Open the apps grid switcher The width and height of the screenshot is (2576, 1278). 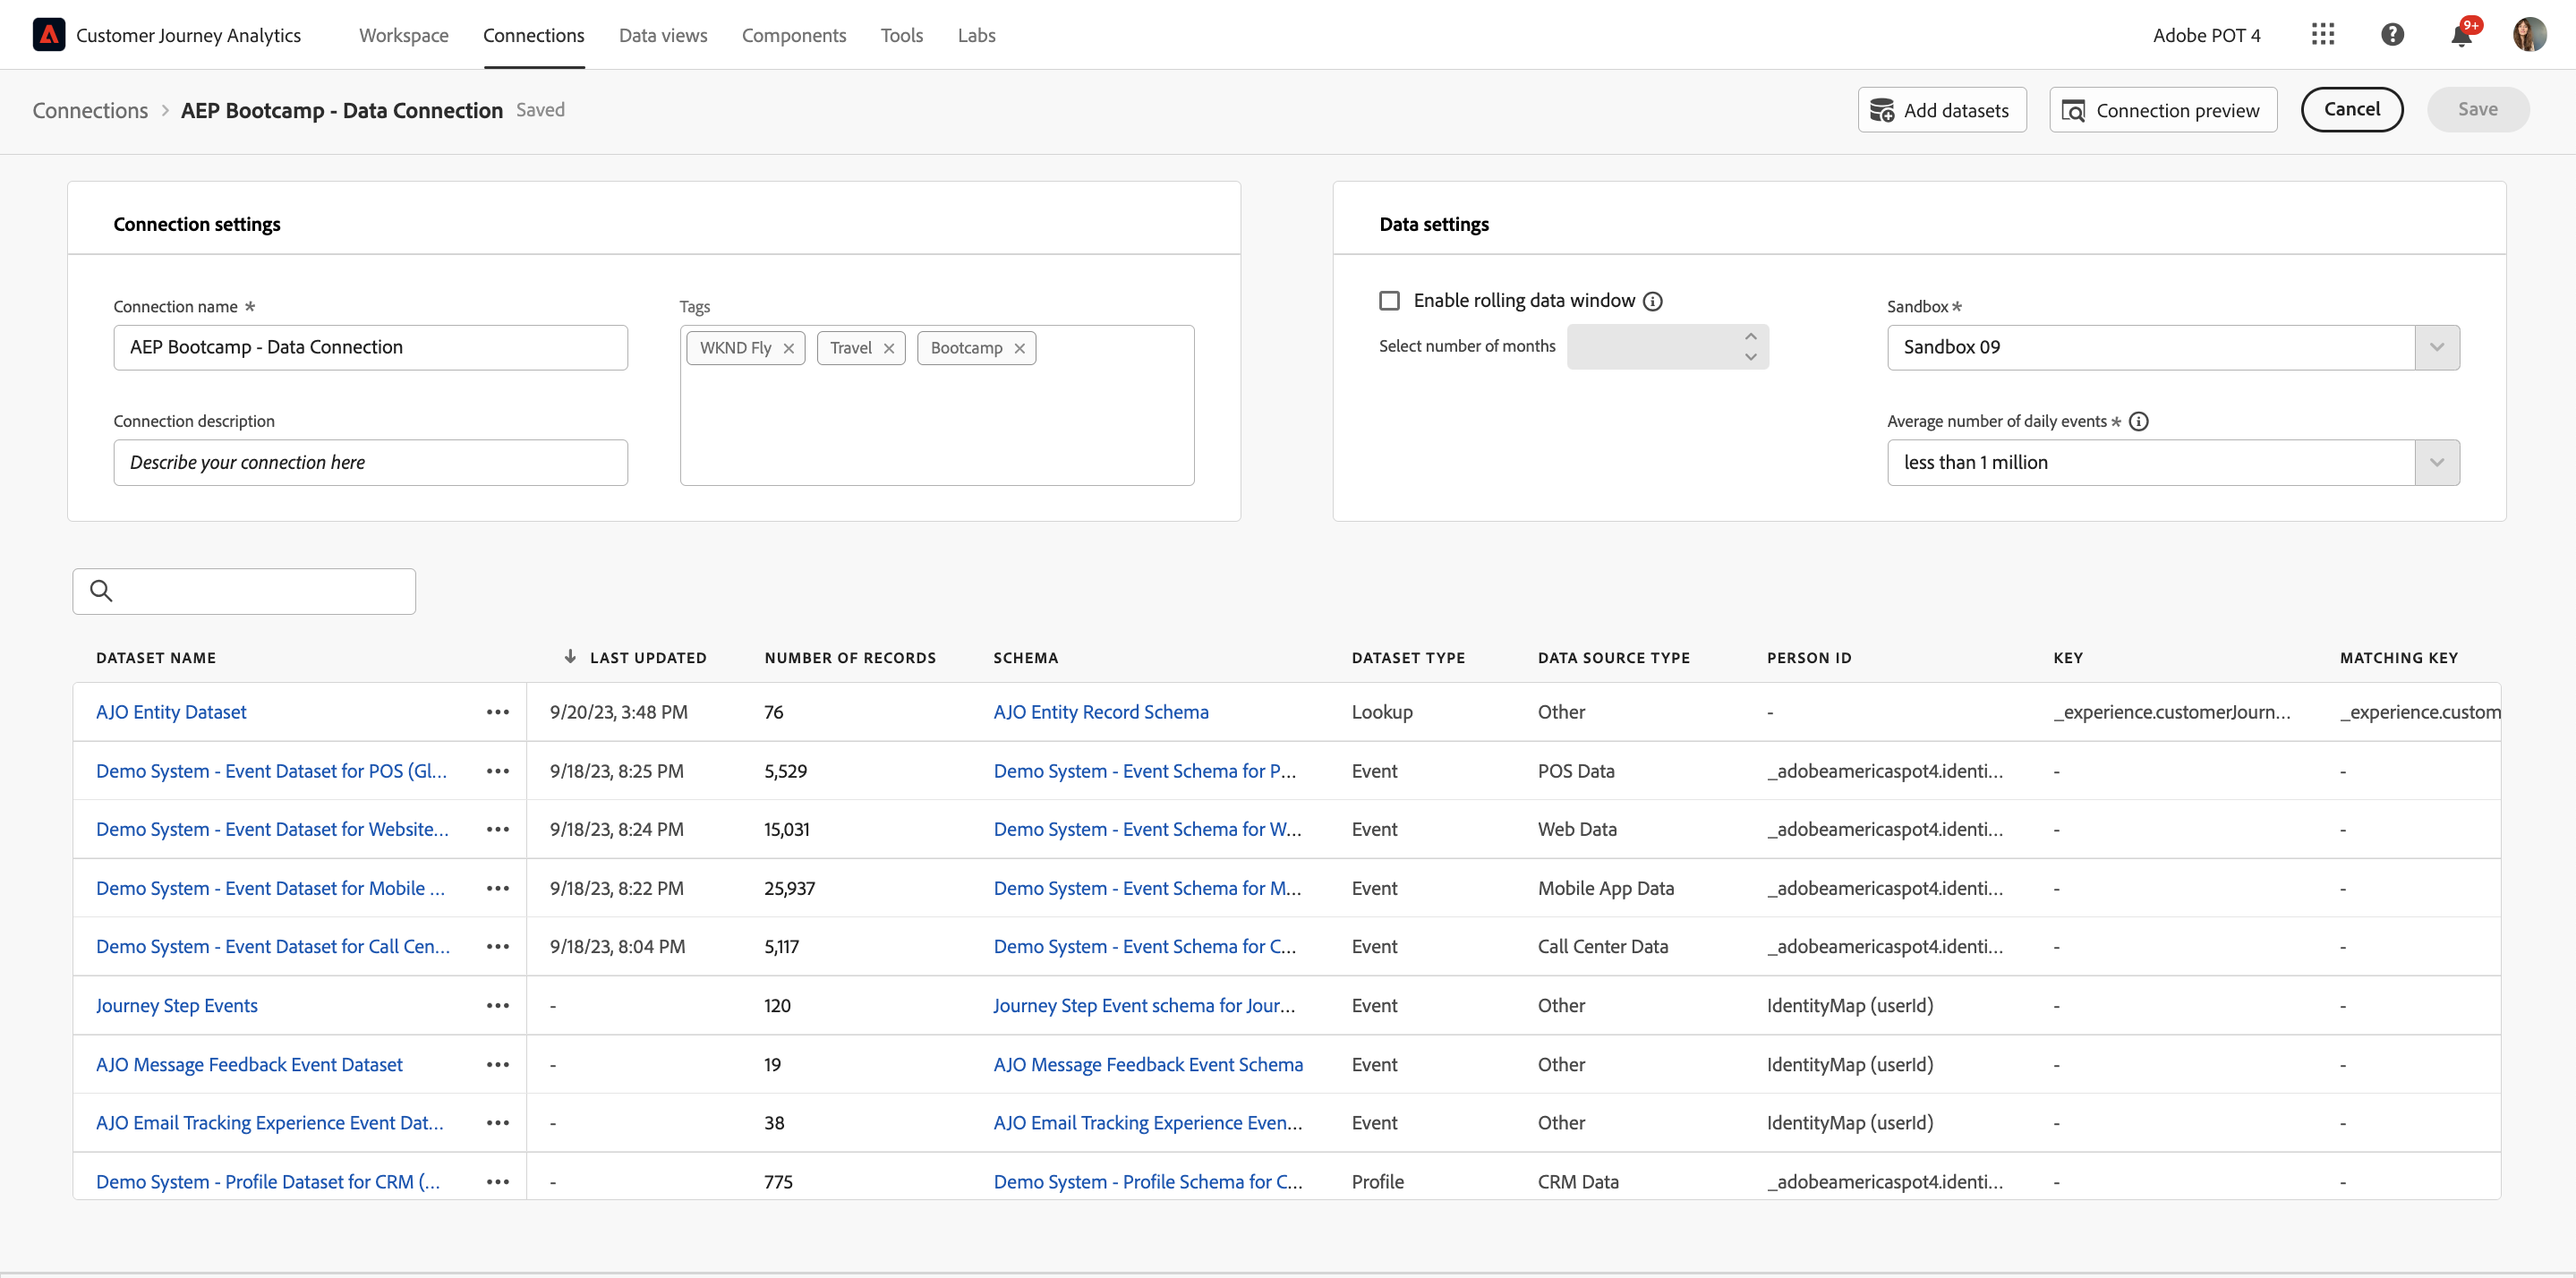point(2322,35)
